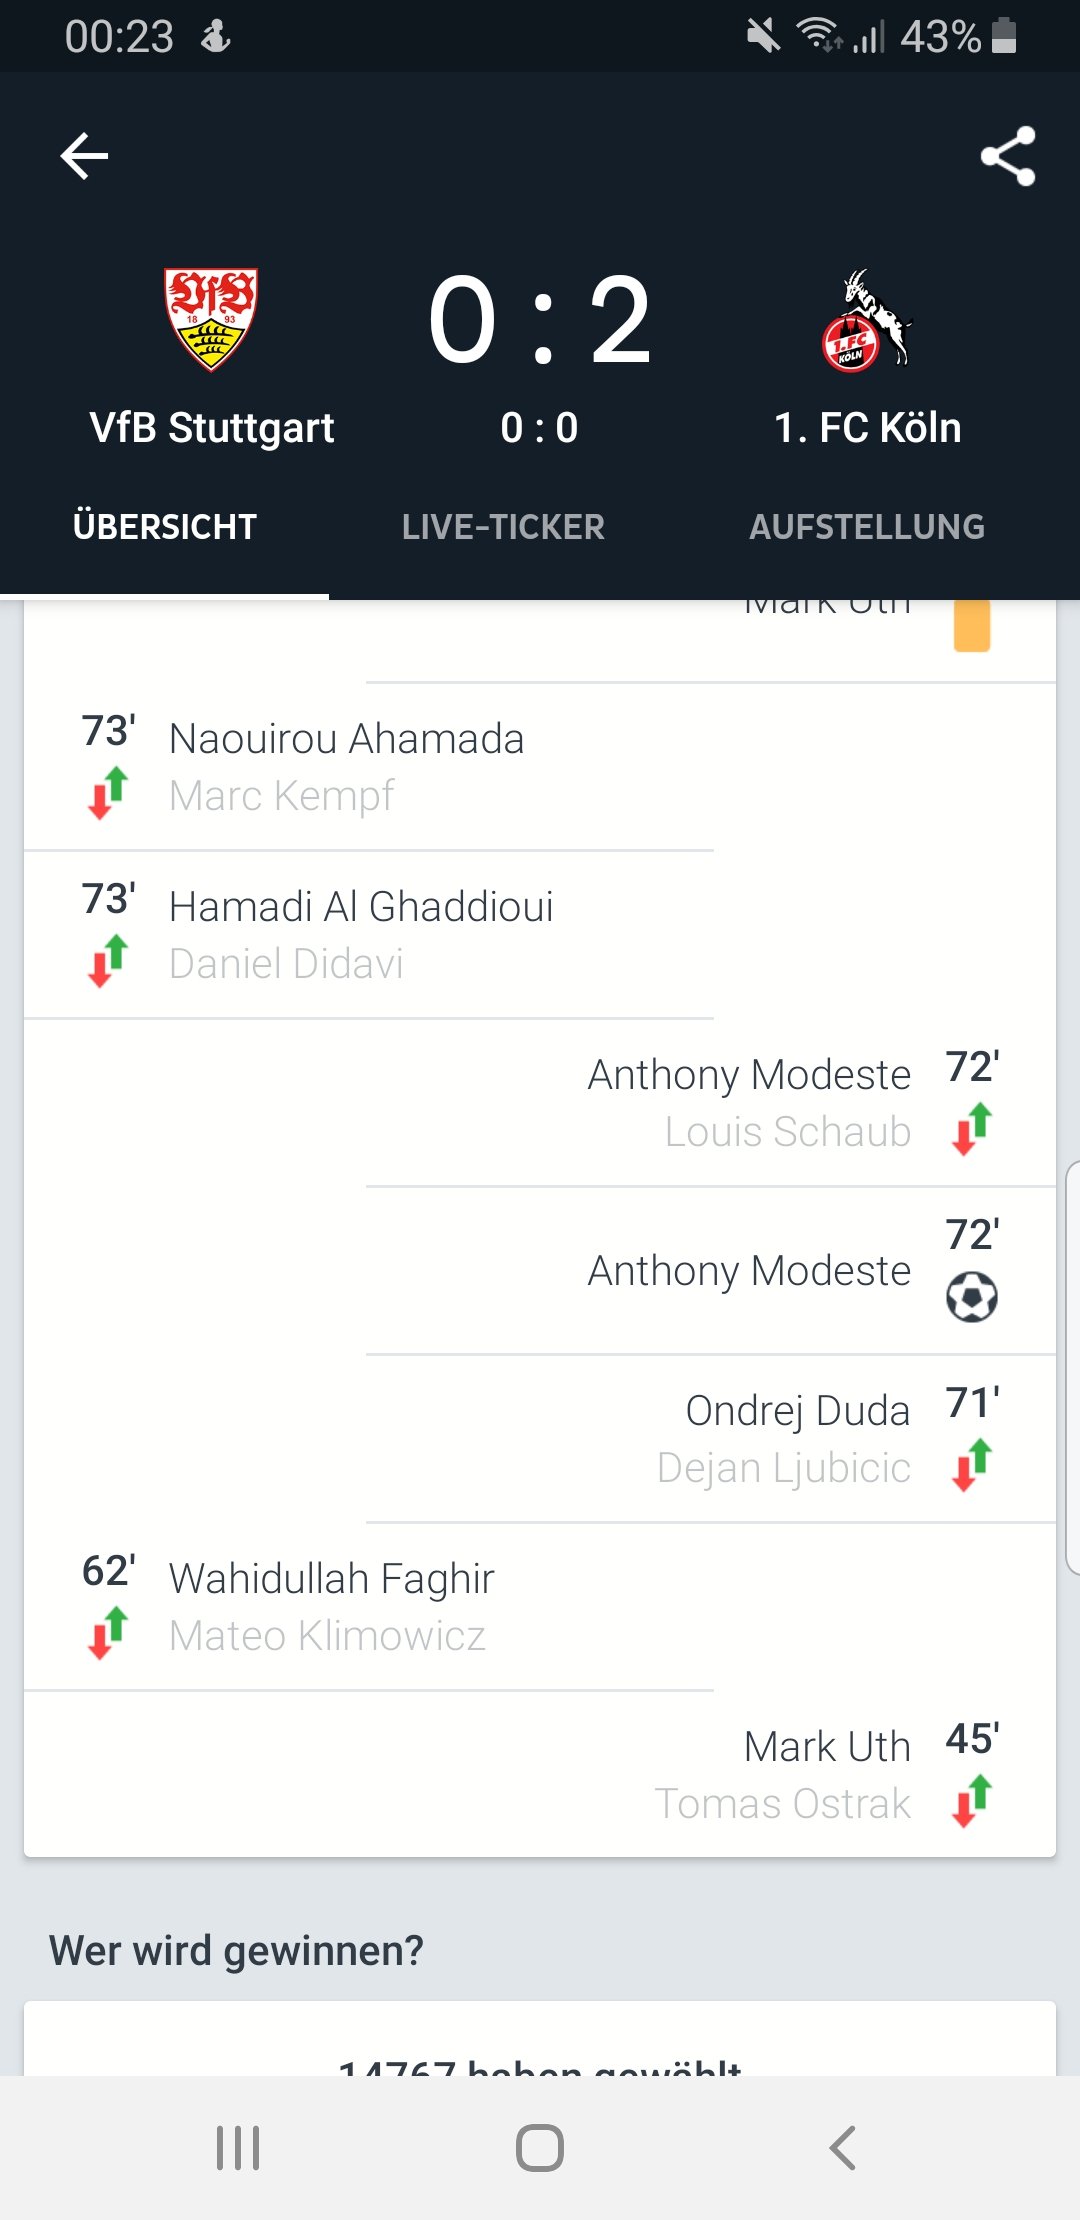
Task: Tap the 0 : 2 match score
Action: point(540,322)
